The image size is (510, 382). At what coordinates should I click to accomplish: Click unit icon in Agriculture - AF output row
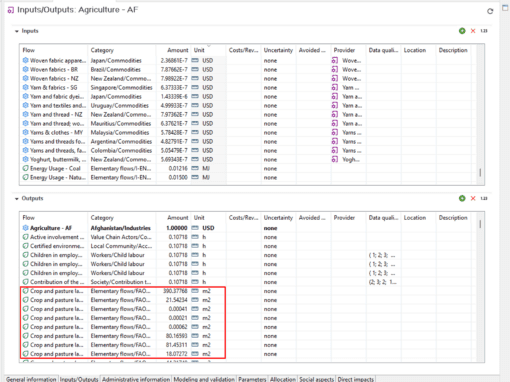pos(195,228)
